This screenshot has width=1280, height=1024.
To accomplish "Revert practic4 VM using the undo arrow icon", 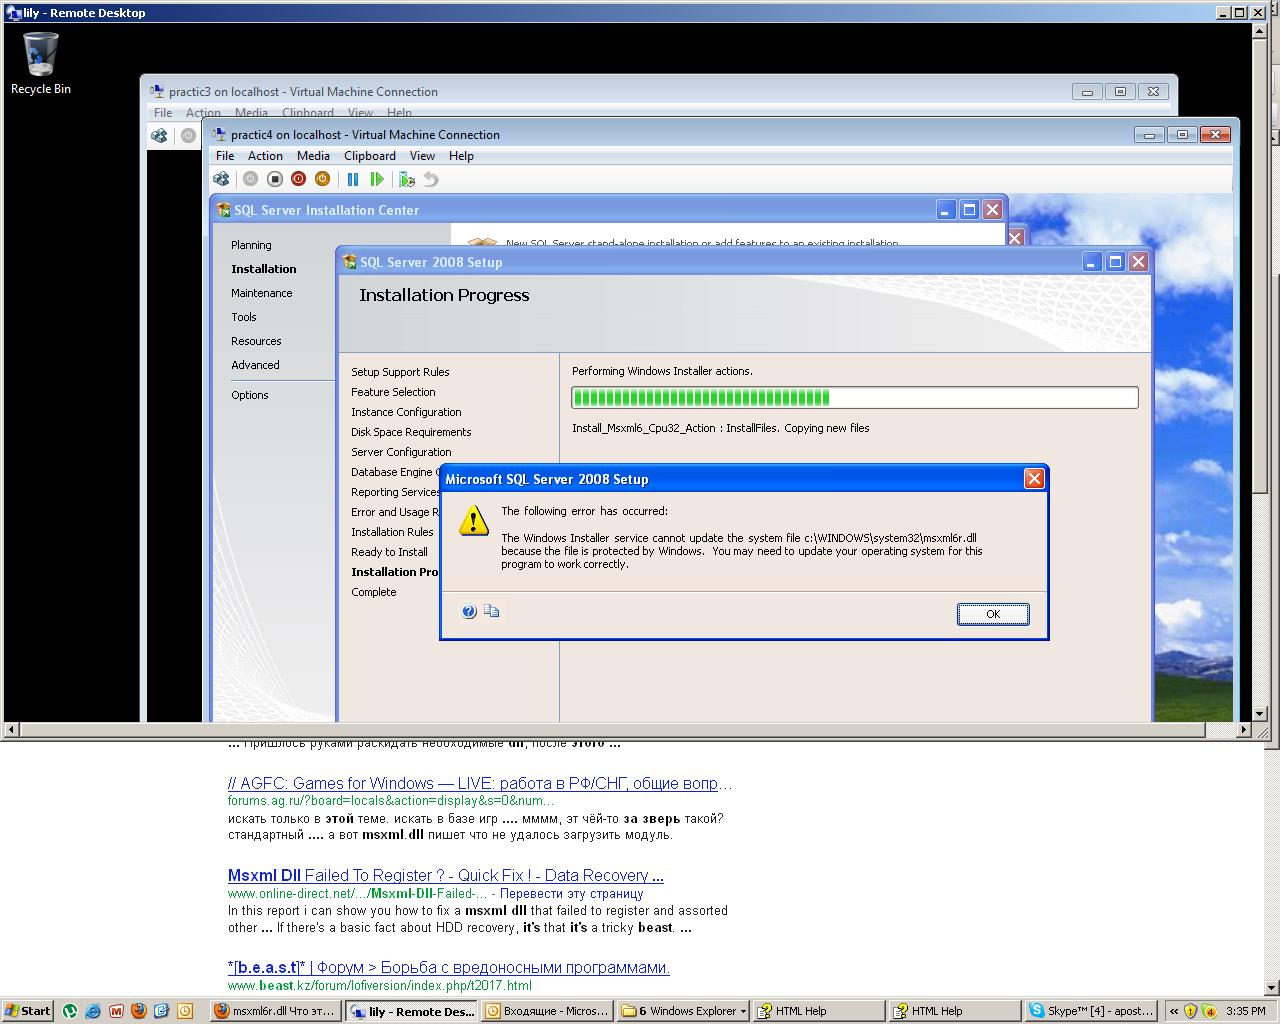I will click(430, 179).
